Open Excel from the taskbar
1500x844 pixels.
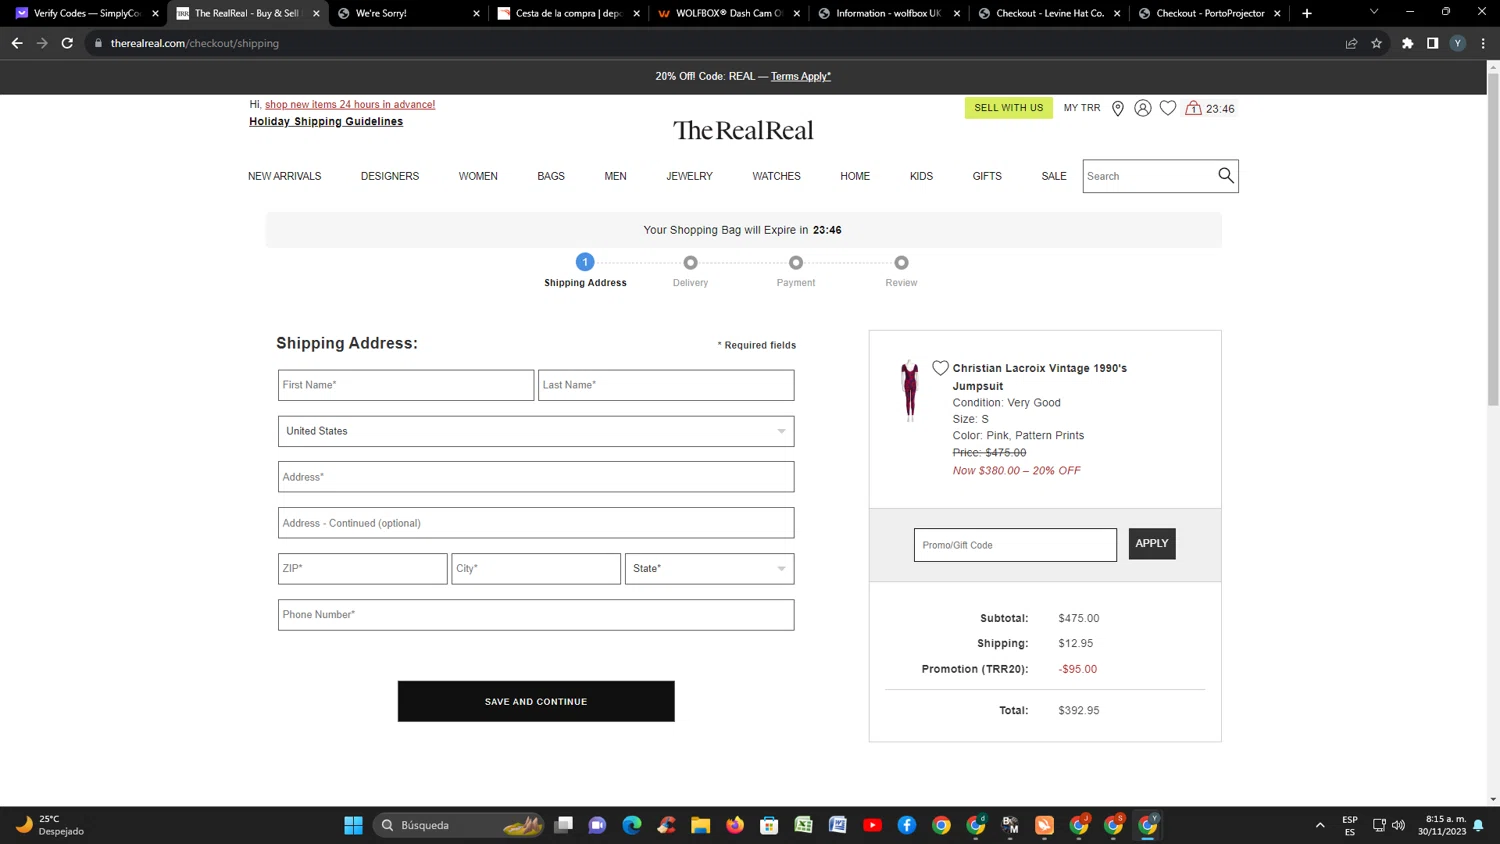click(x=804, y=825)
